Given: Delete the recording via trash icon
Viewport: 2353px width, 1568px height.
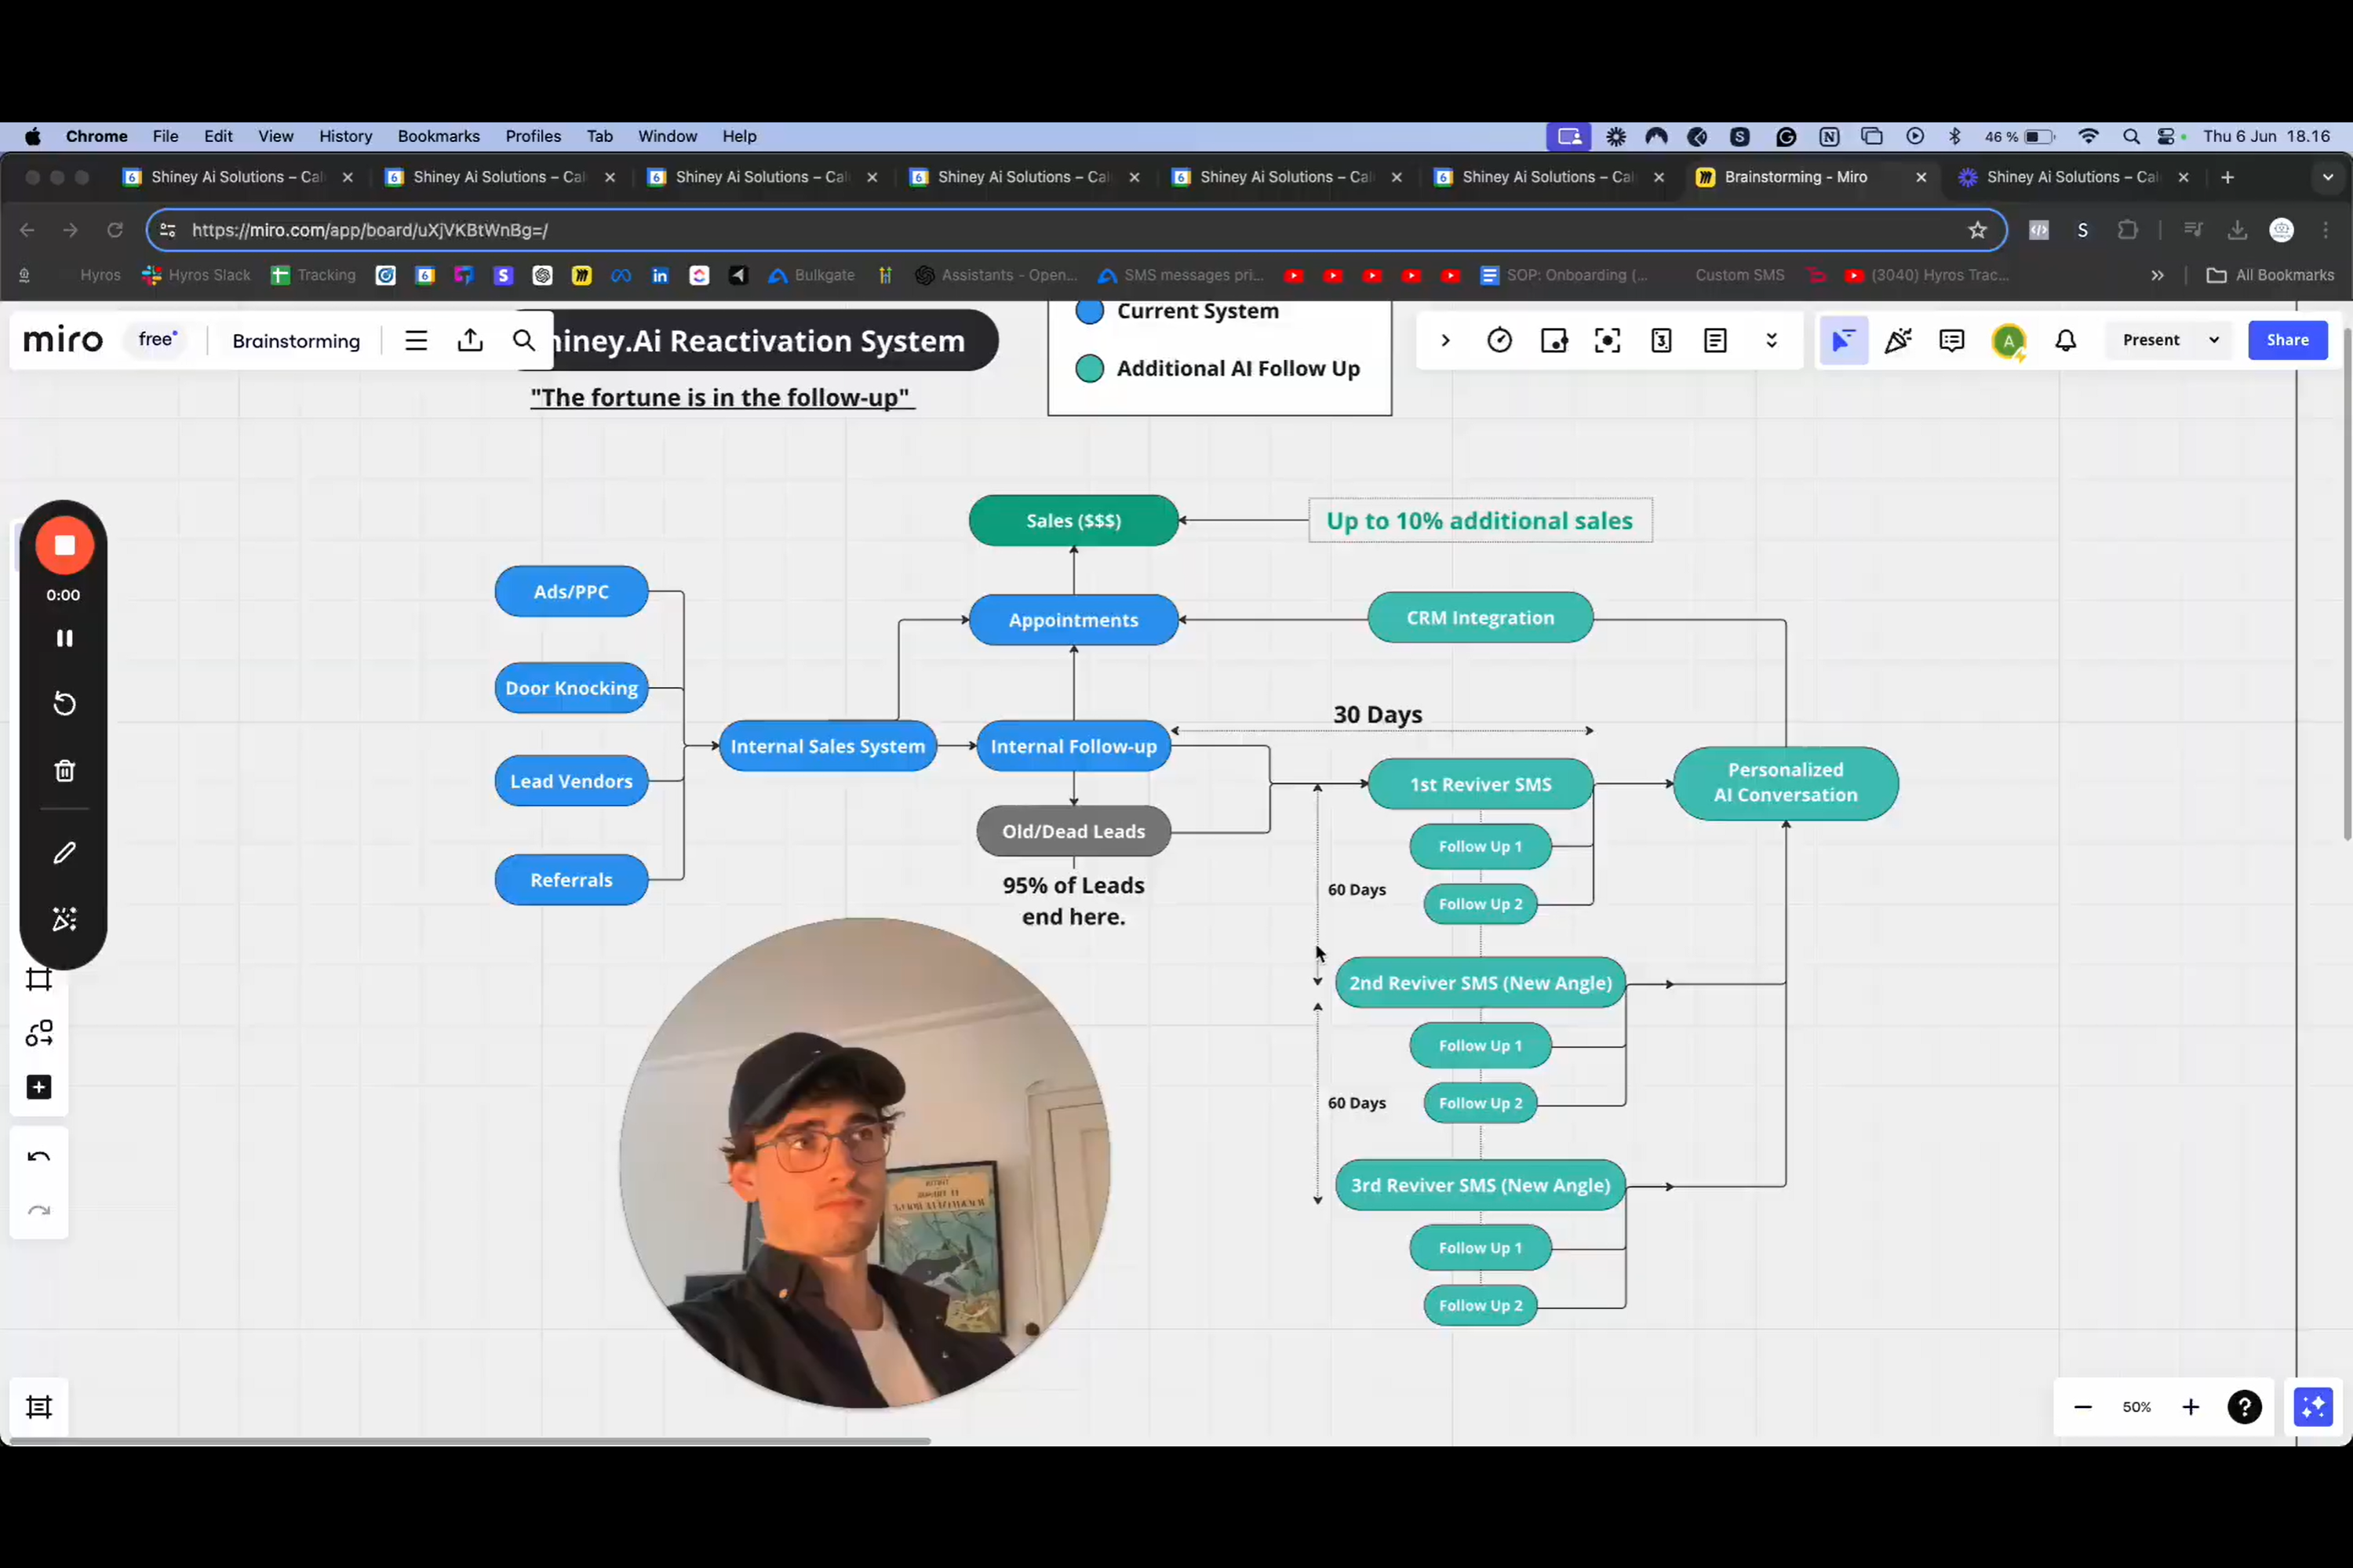Looking at the screenshot, I should 64,771.
